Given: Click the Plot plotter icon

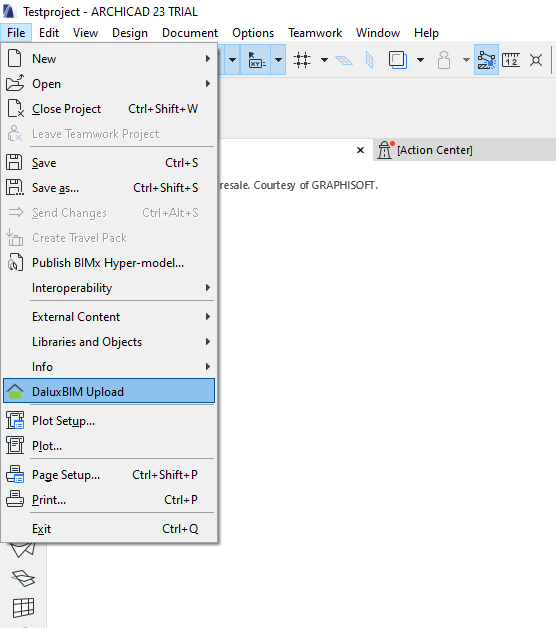Looking at the screenshot, I should coord(15,445).
